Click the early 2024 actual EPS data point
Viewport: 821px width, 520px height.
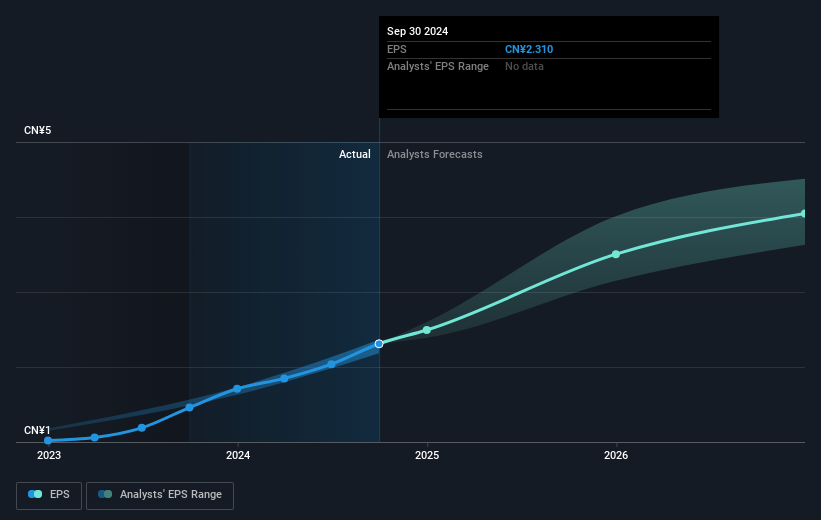[x=237, y=389]
